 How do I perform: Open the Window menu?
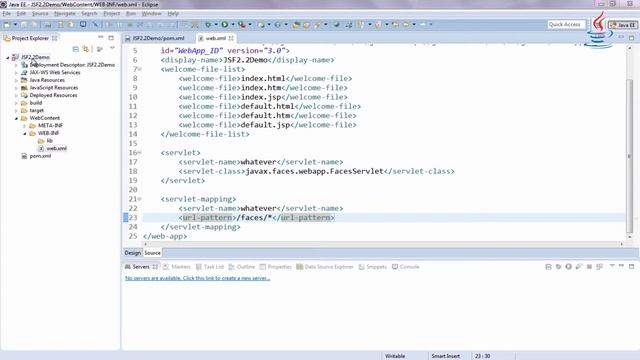tap(151, 13)
